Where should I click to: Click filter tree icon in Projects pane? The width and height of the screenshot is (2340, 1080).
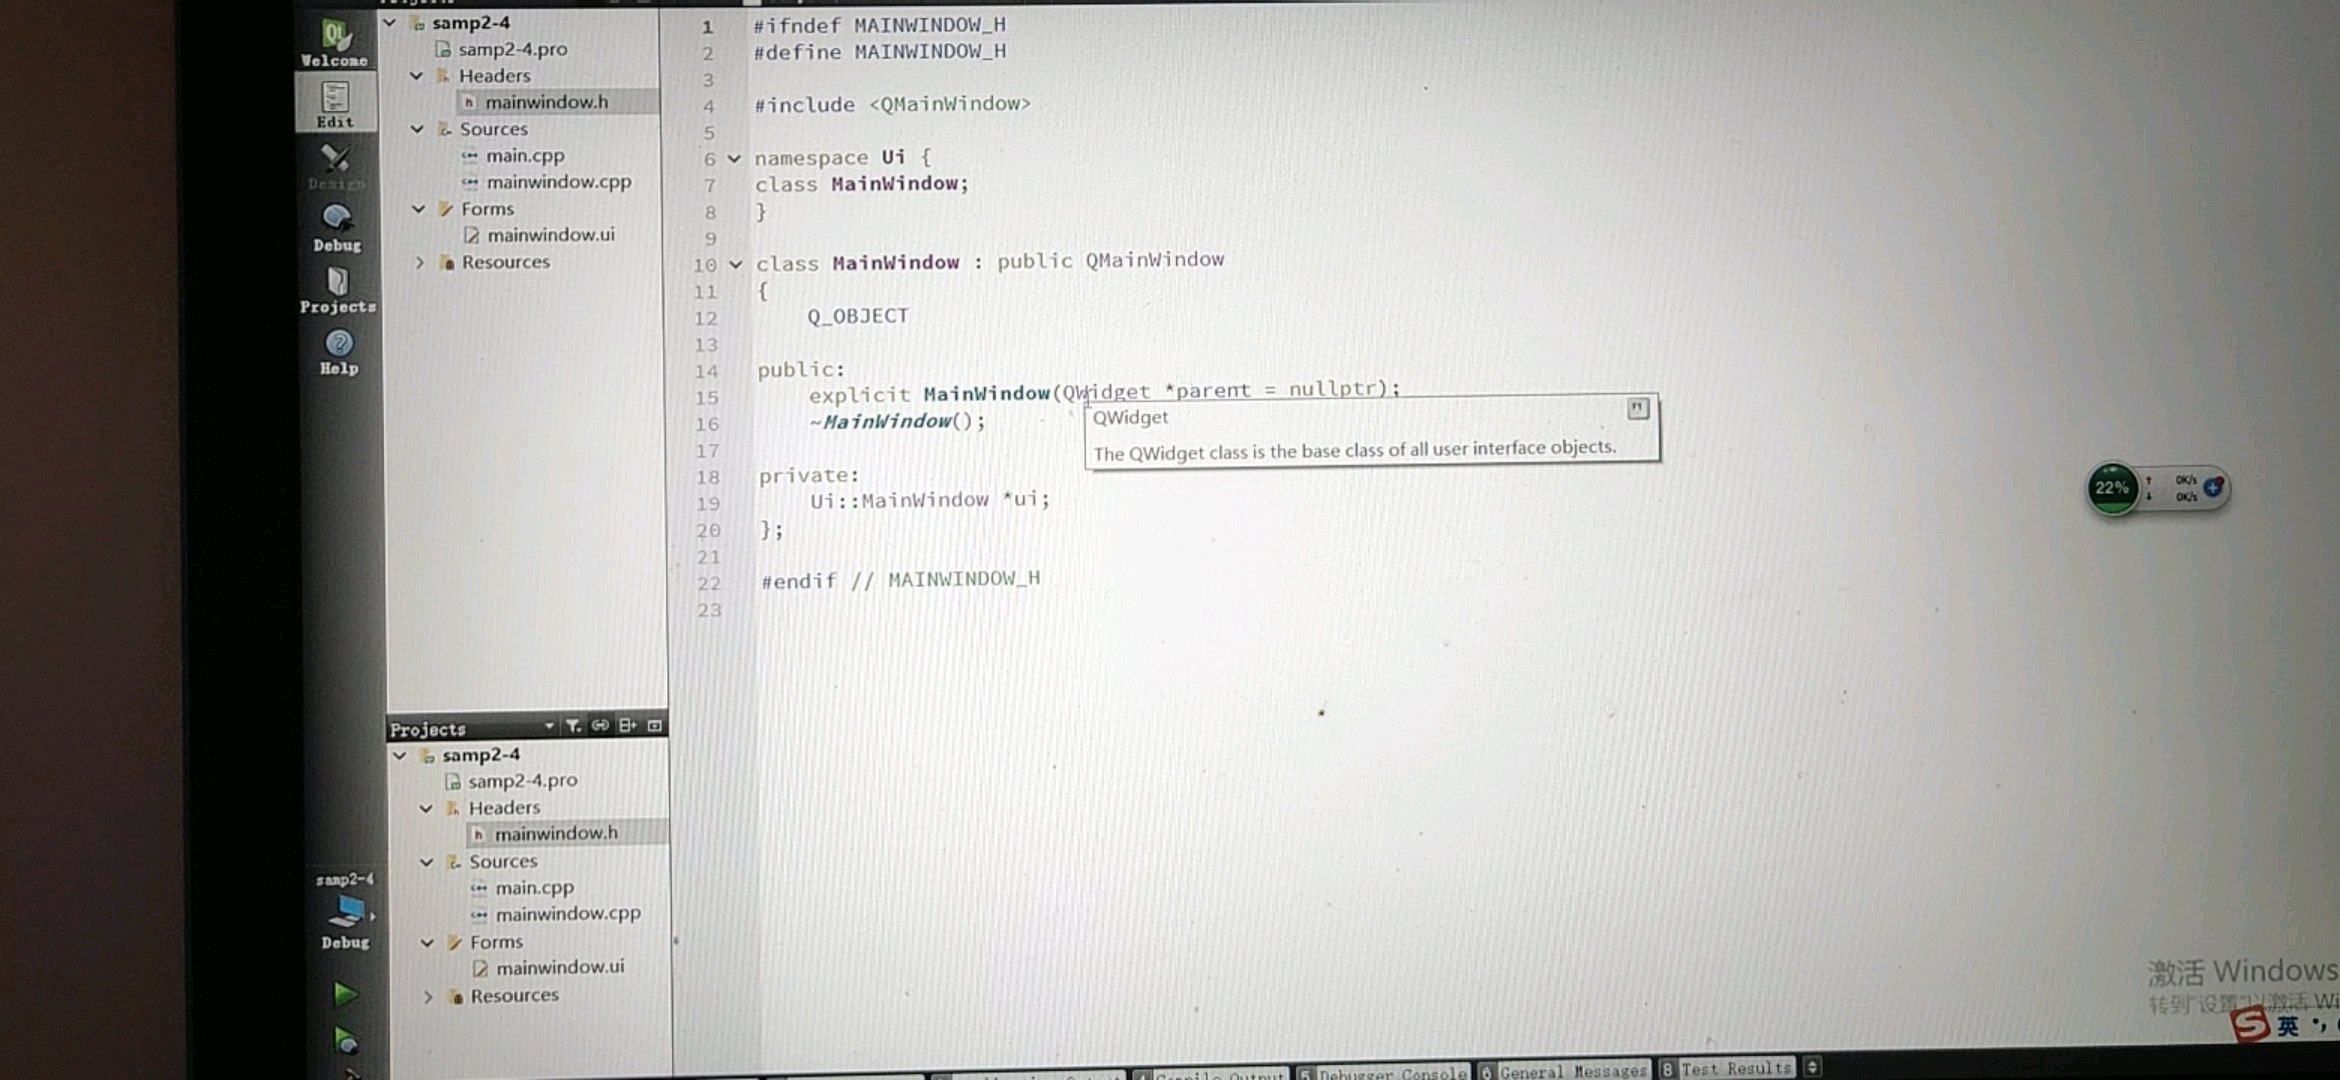(573, 726)
